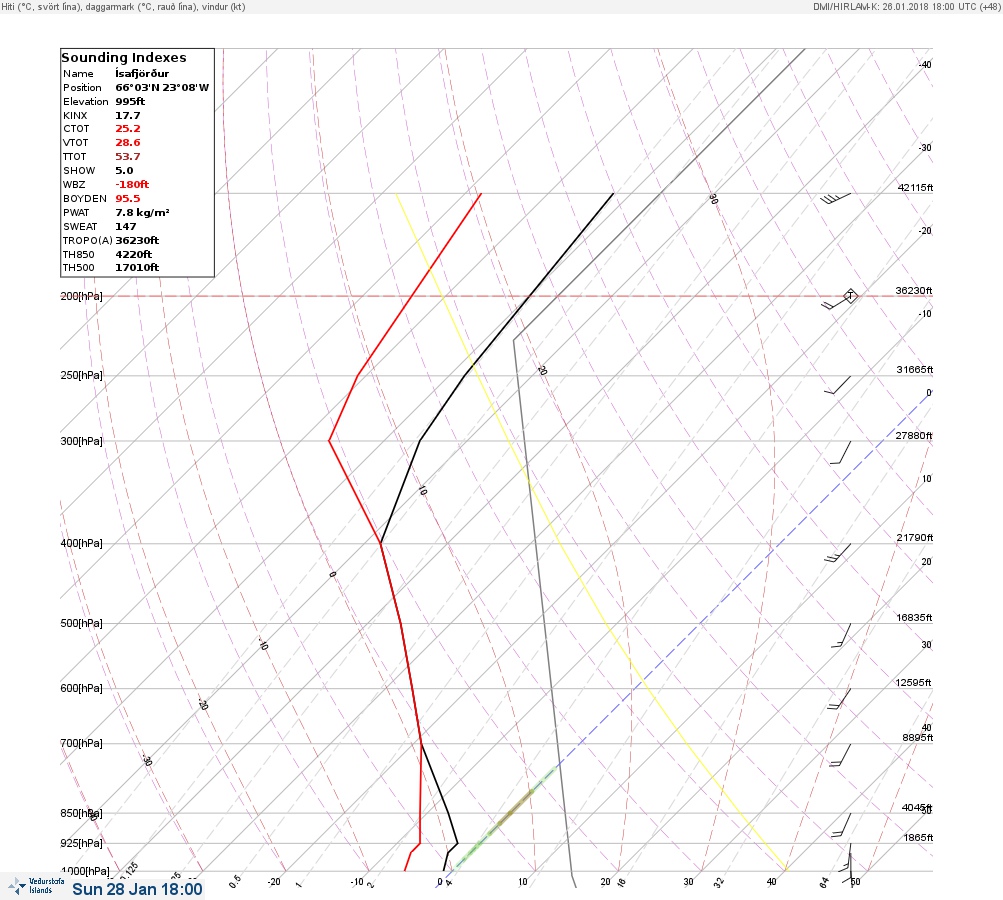Image resolution: width=1003 pixels, height=900 pixels.
Task: Click the 500[hPa] pressure label
Action: 81,623
